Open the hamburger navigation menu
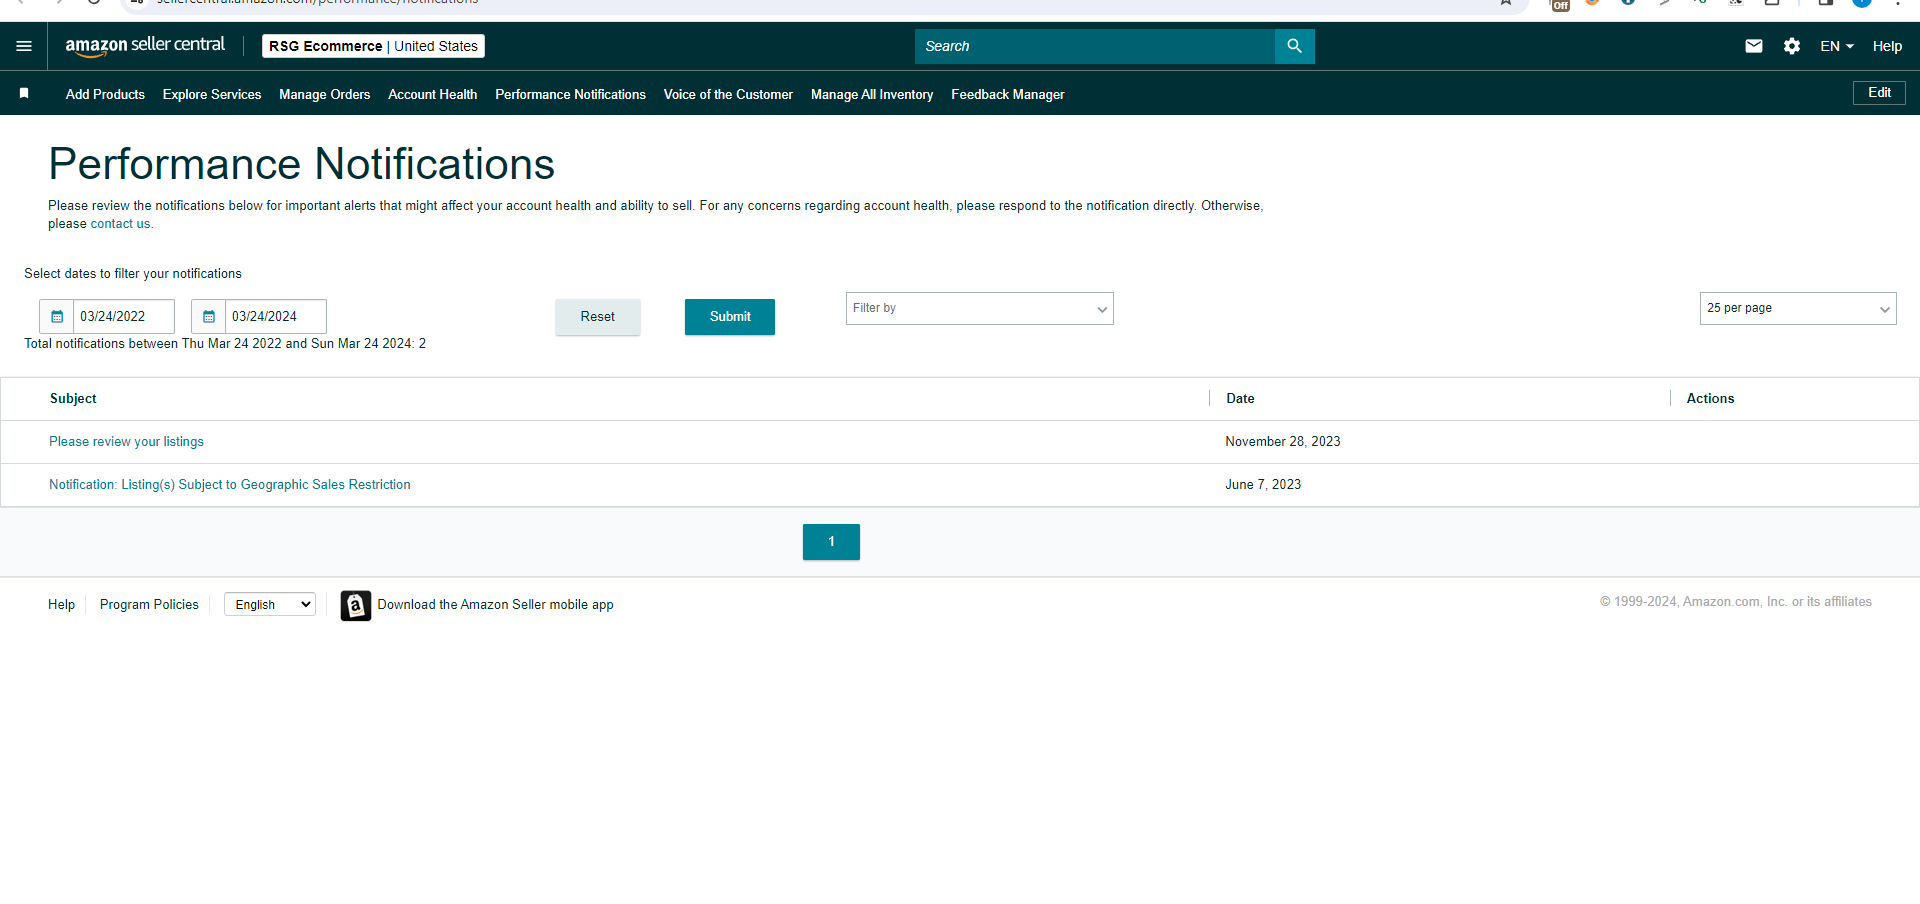Screen dimensions: 1920x904 [24, 46]
